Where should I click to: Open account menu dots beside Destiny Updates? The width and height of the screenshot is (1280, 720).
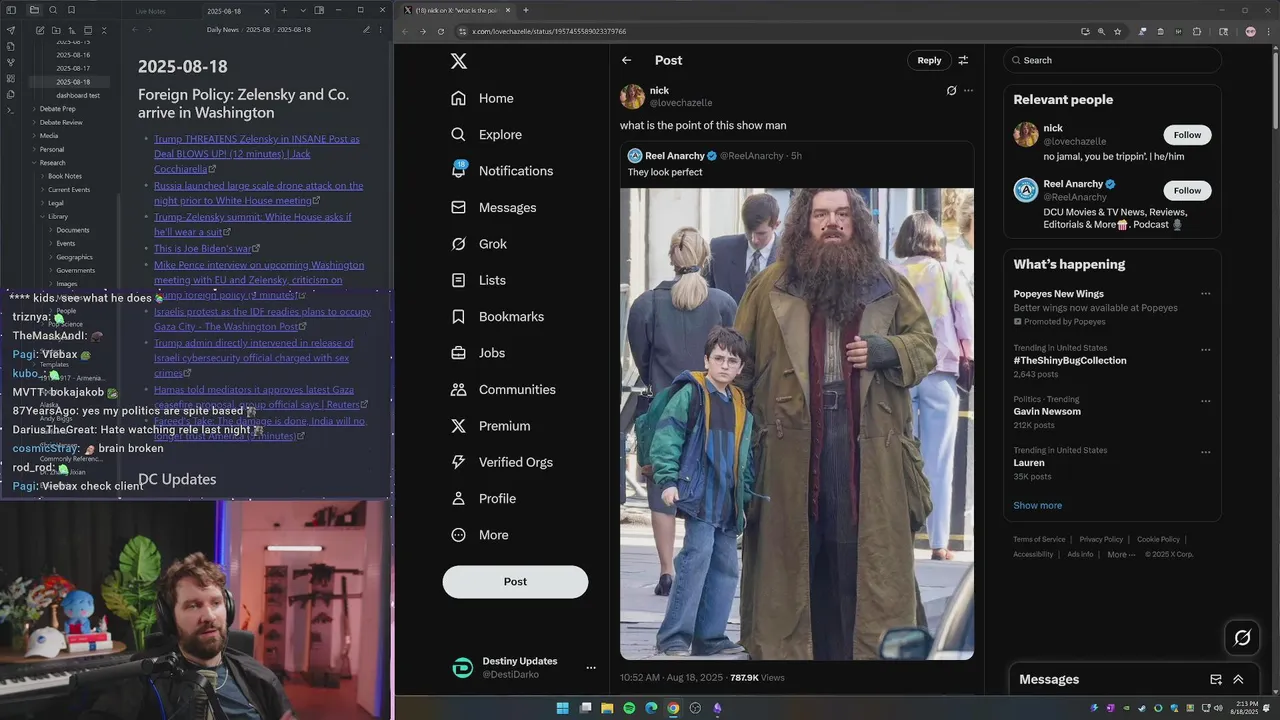(x=591, y=668)
